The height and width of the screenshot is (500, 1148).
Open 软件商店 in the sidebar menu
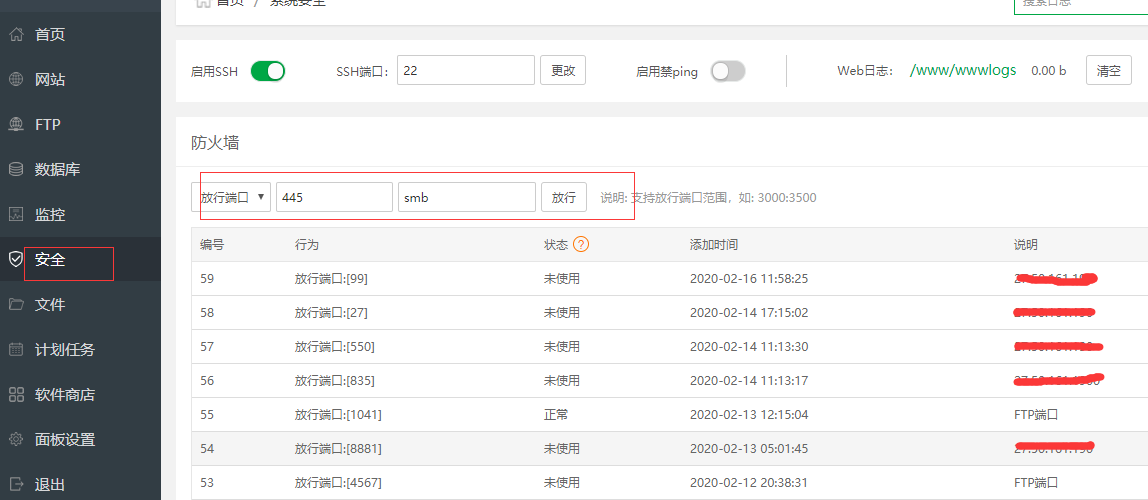pyautogui.click(x=64, y=395)
